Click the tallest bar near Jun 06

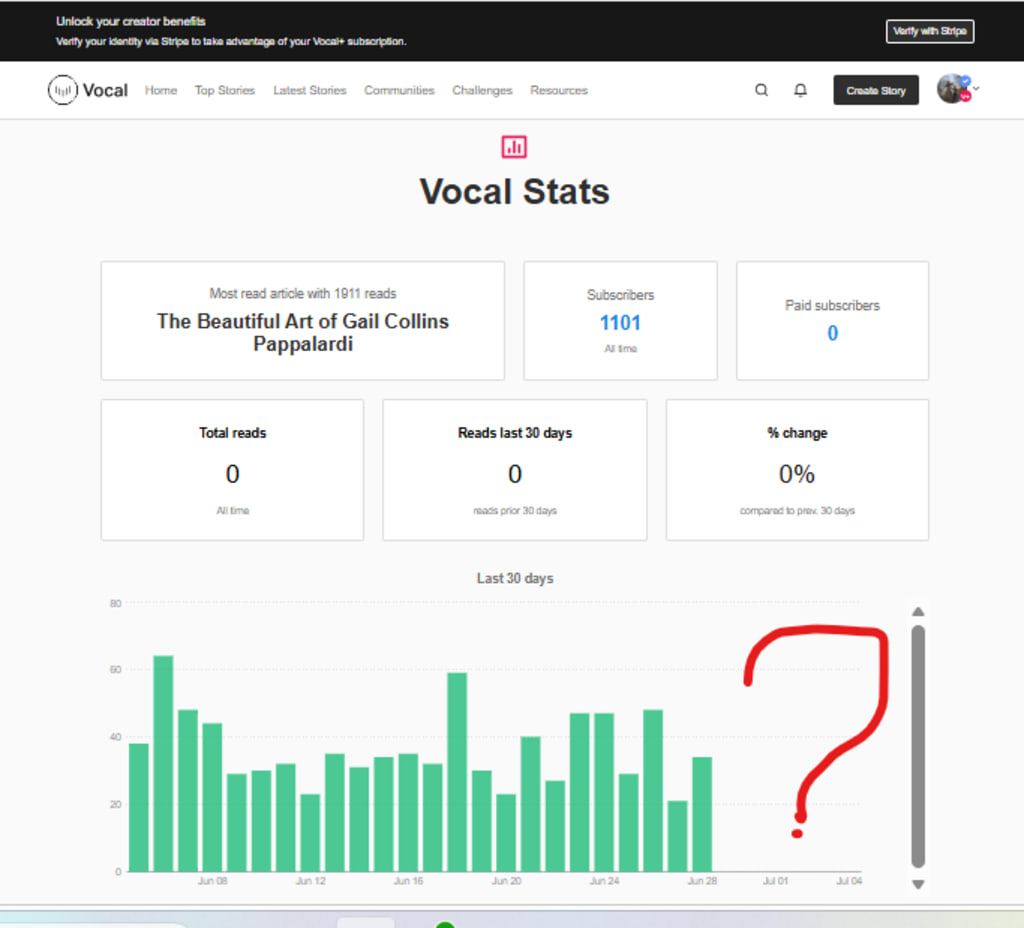click(163, 763)
